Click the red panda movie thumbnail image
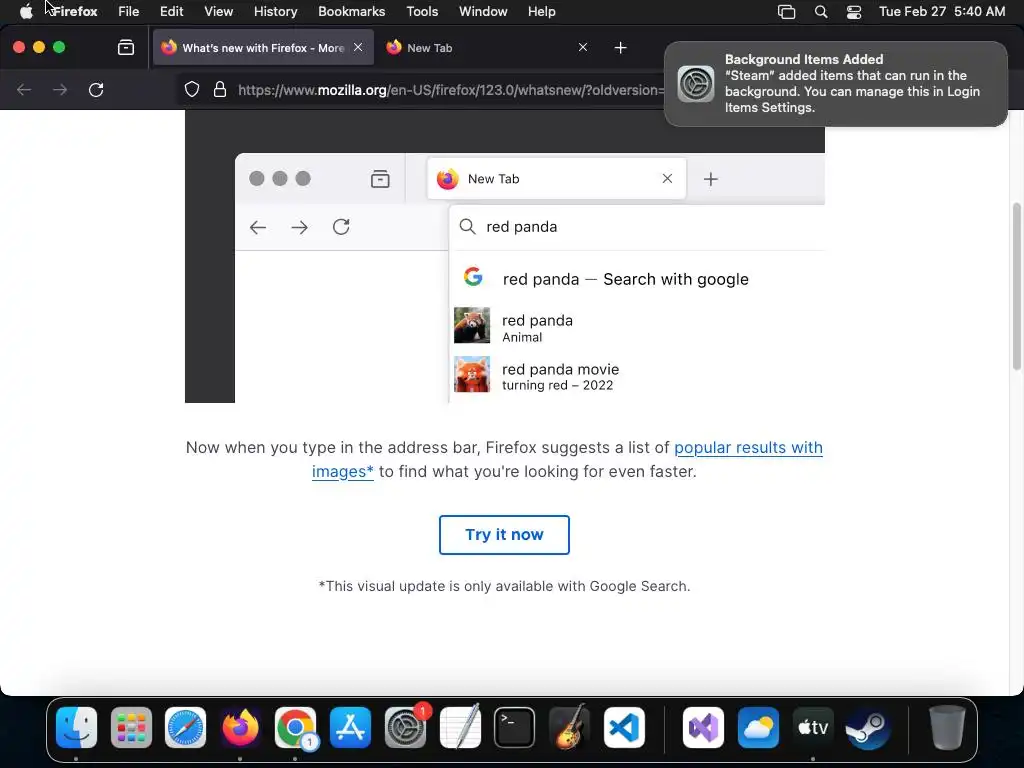The height and width of the screenshot is (768, 1024). [472, 374]
